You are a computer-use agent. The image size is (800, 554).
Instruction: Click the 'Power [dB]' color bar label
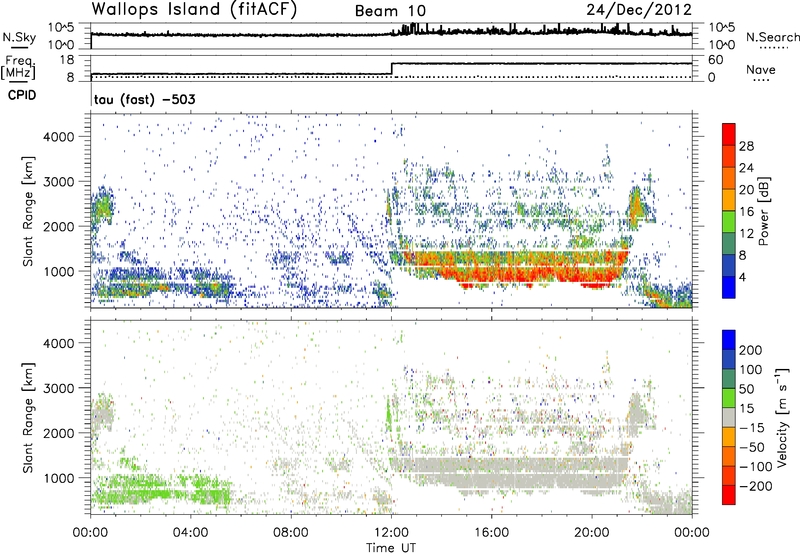click(764, 211)
